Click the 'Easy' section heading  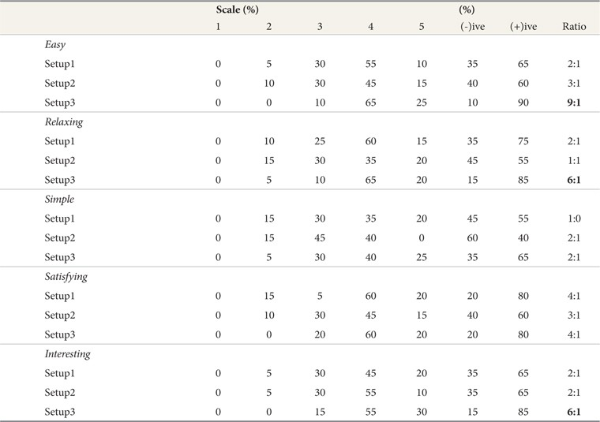[x=55, y=45]
